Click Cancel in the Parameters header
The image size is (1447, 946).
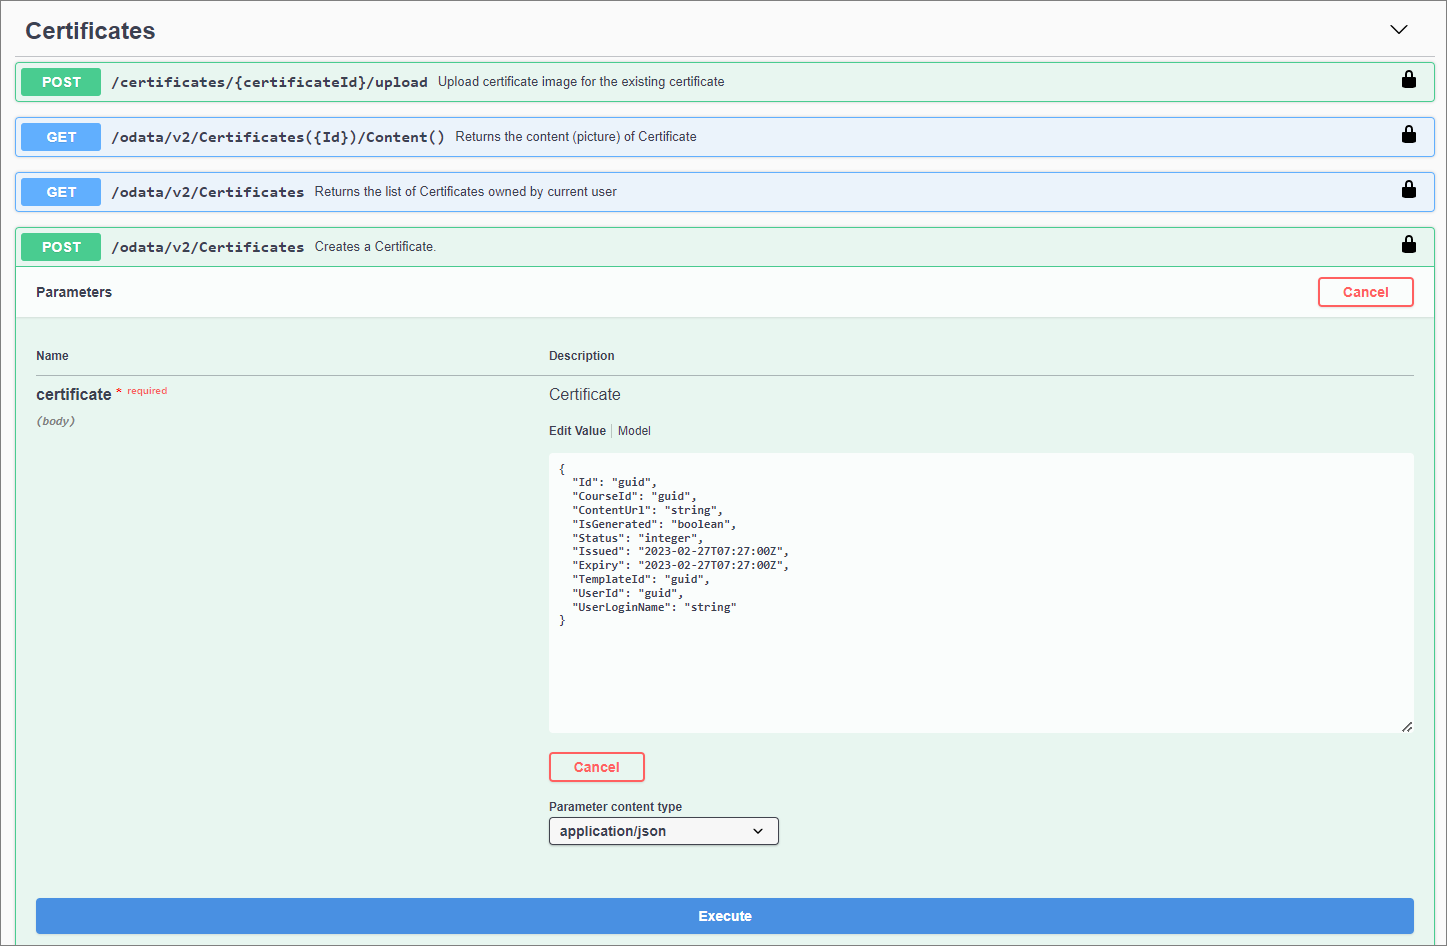point(1365,291)
